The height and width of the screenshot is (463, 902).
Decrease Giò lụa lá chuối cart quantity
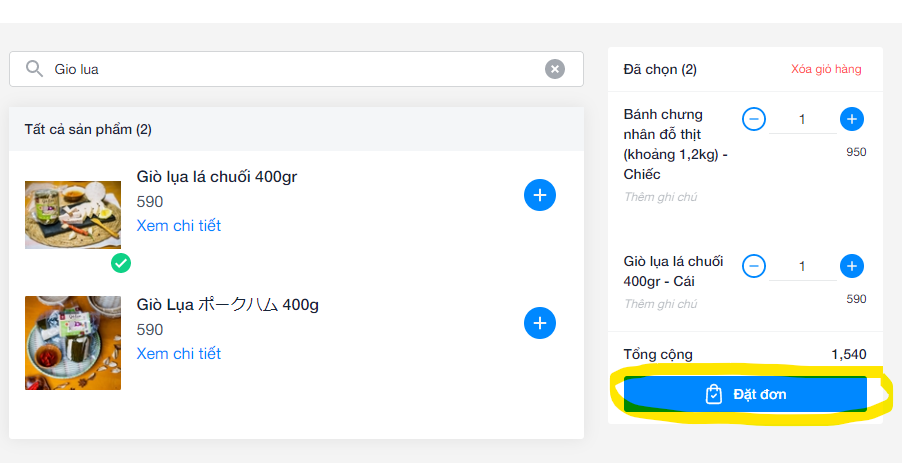point(754,266)
